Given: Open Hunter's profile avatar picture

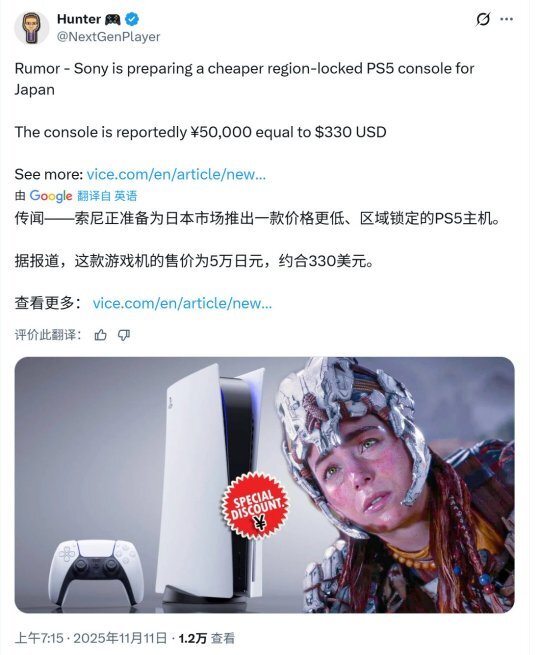Looking at the screenshot, I should (x=32, y=28).
